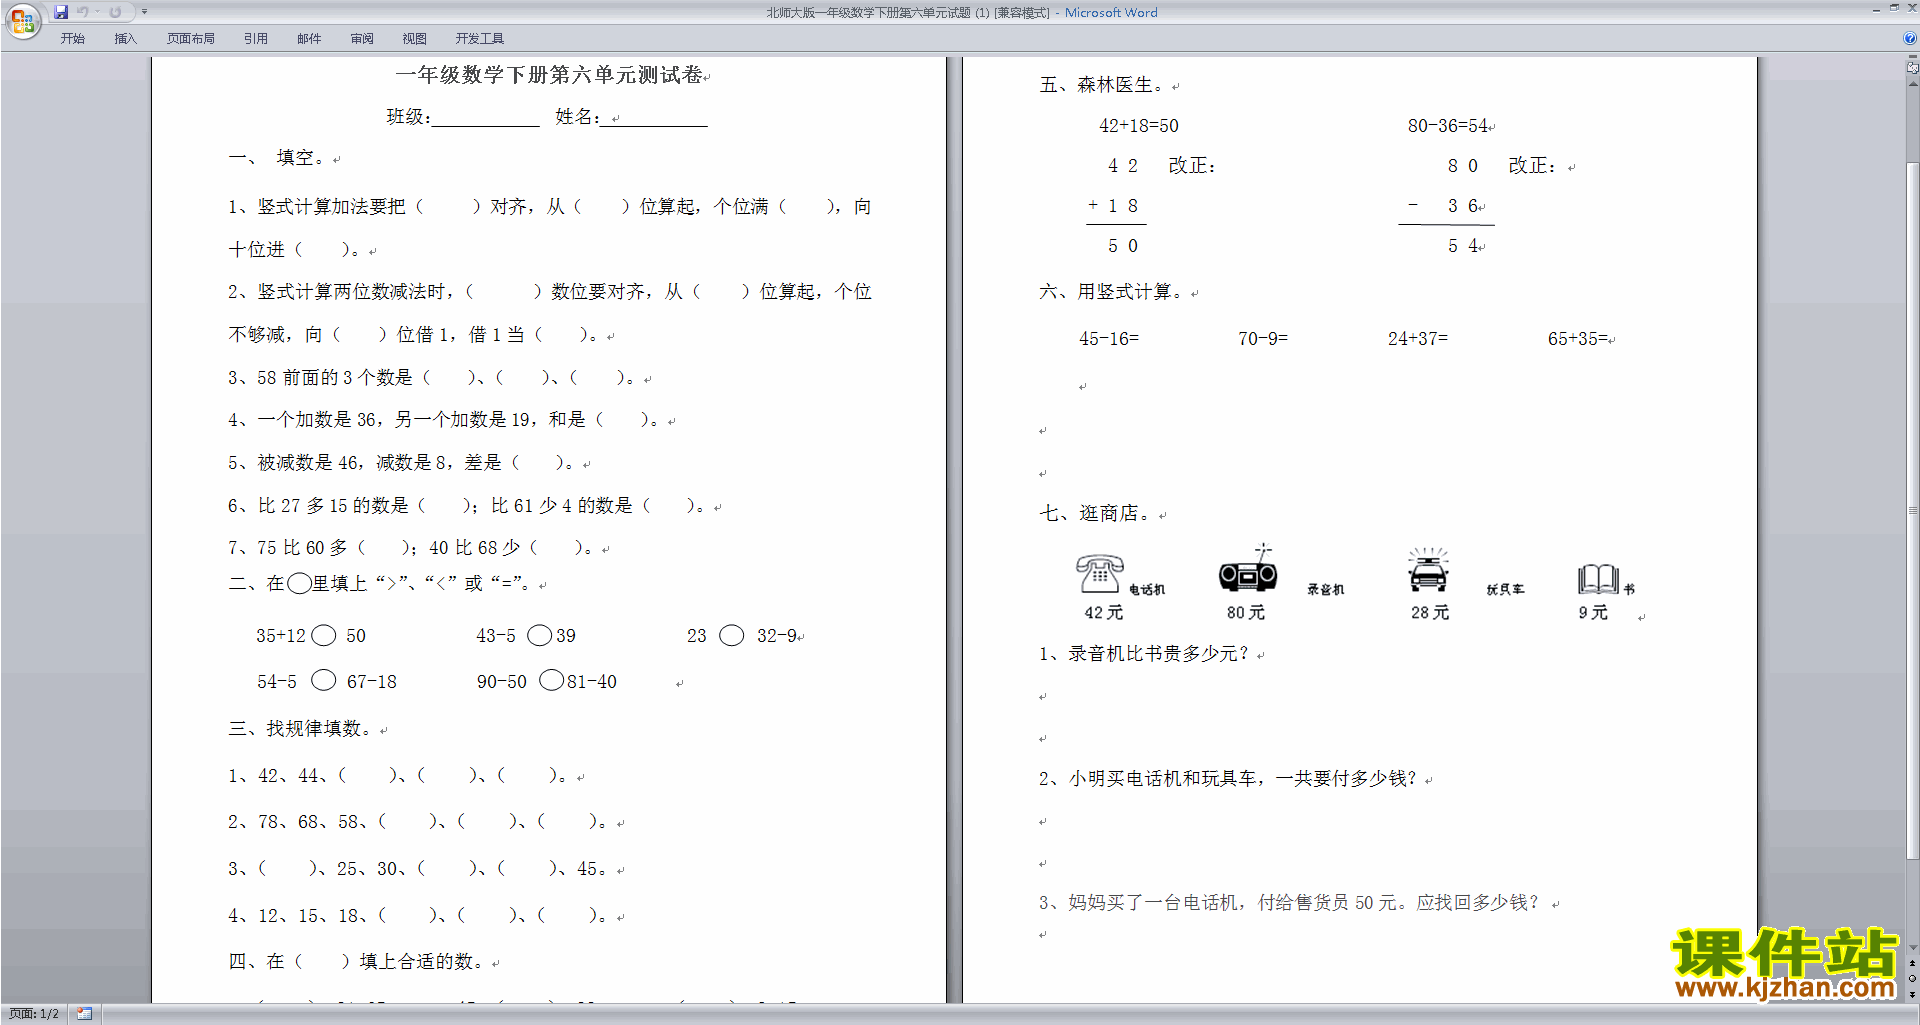Open the Office button menu
The height and width of the screenshot is (1025, 1920).
pos(22,20)
